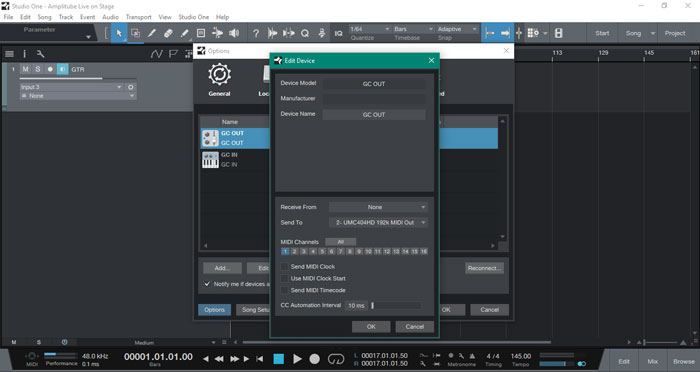Click Cancel in Edit Device dialog

pyautogui.click(x=414, y=326)
